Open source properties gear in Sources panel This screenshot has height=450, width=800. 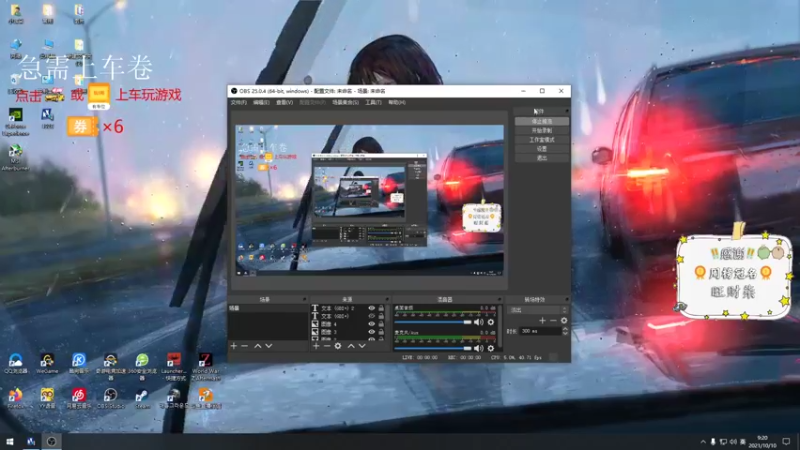tap(338, 346)
